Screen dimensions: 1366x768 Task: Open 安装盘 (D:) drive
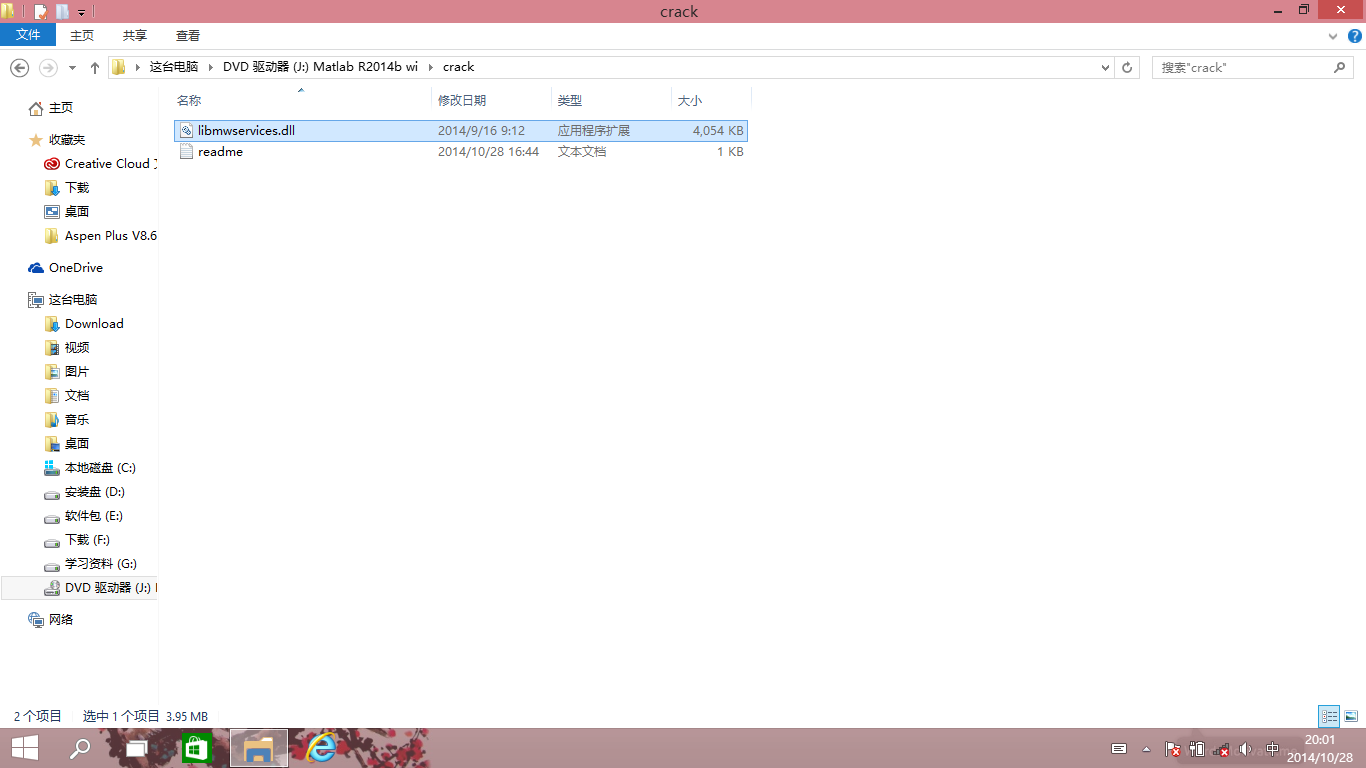tap(95, 492)
